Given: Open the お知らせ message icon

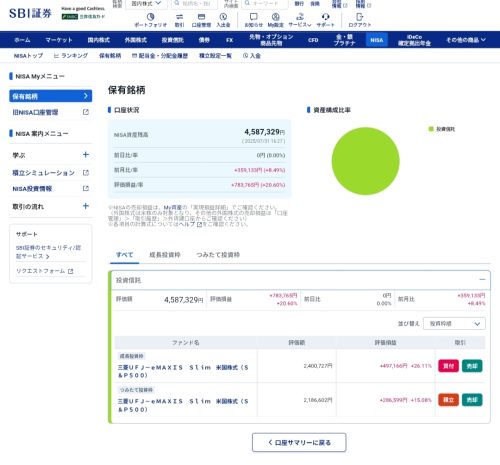Looking at the screenshot, I should pyautogui.click(x=254, y=17).
